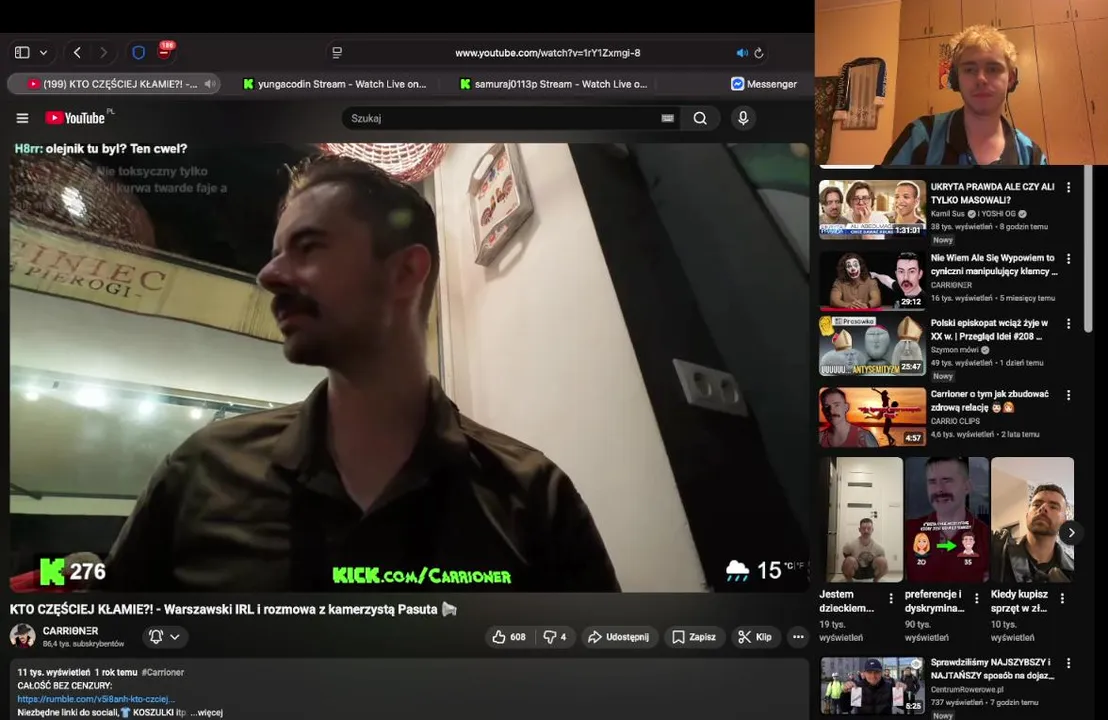Expand description with ...więcej
This screenshot has height=720, width=1108.
pyautogui.click(x=206, y=712)
